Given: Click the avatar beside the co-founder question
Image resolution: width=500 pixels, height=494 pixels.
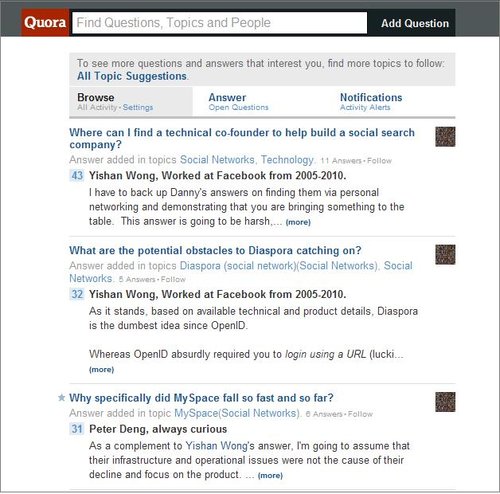Looking at the screenshot, I should pyautogui.click(x=445, y=137).
